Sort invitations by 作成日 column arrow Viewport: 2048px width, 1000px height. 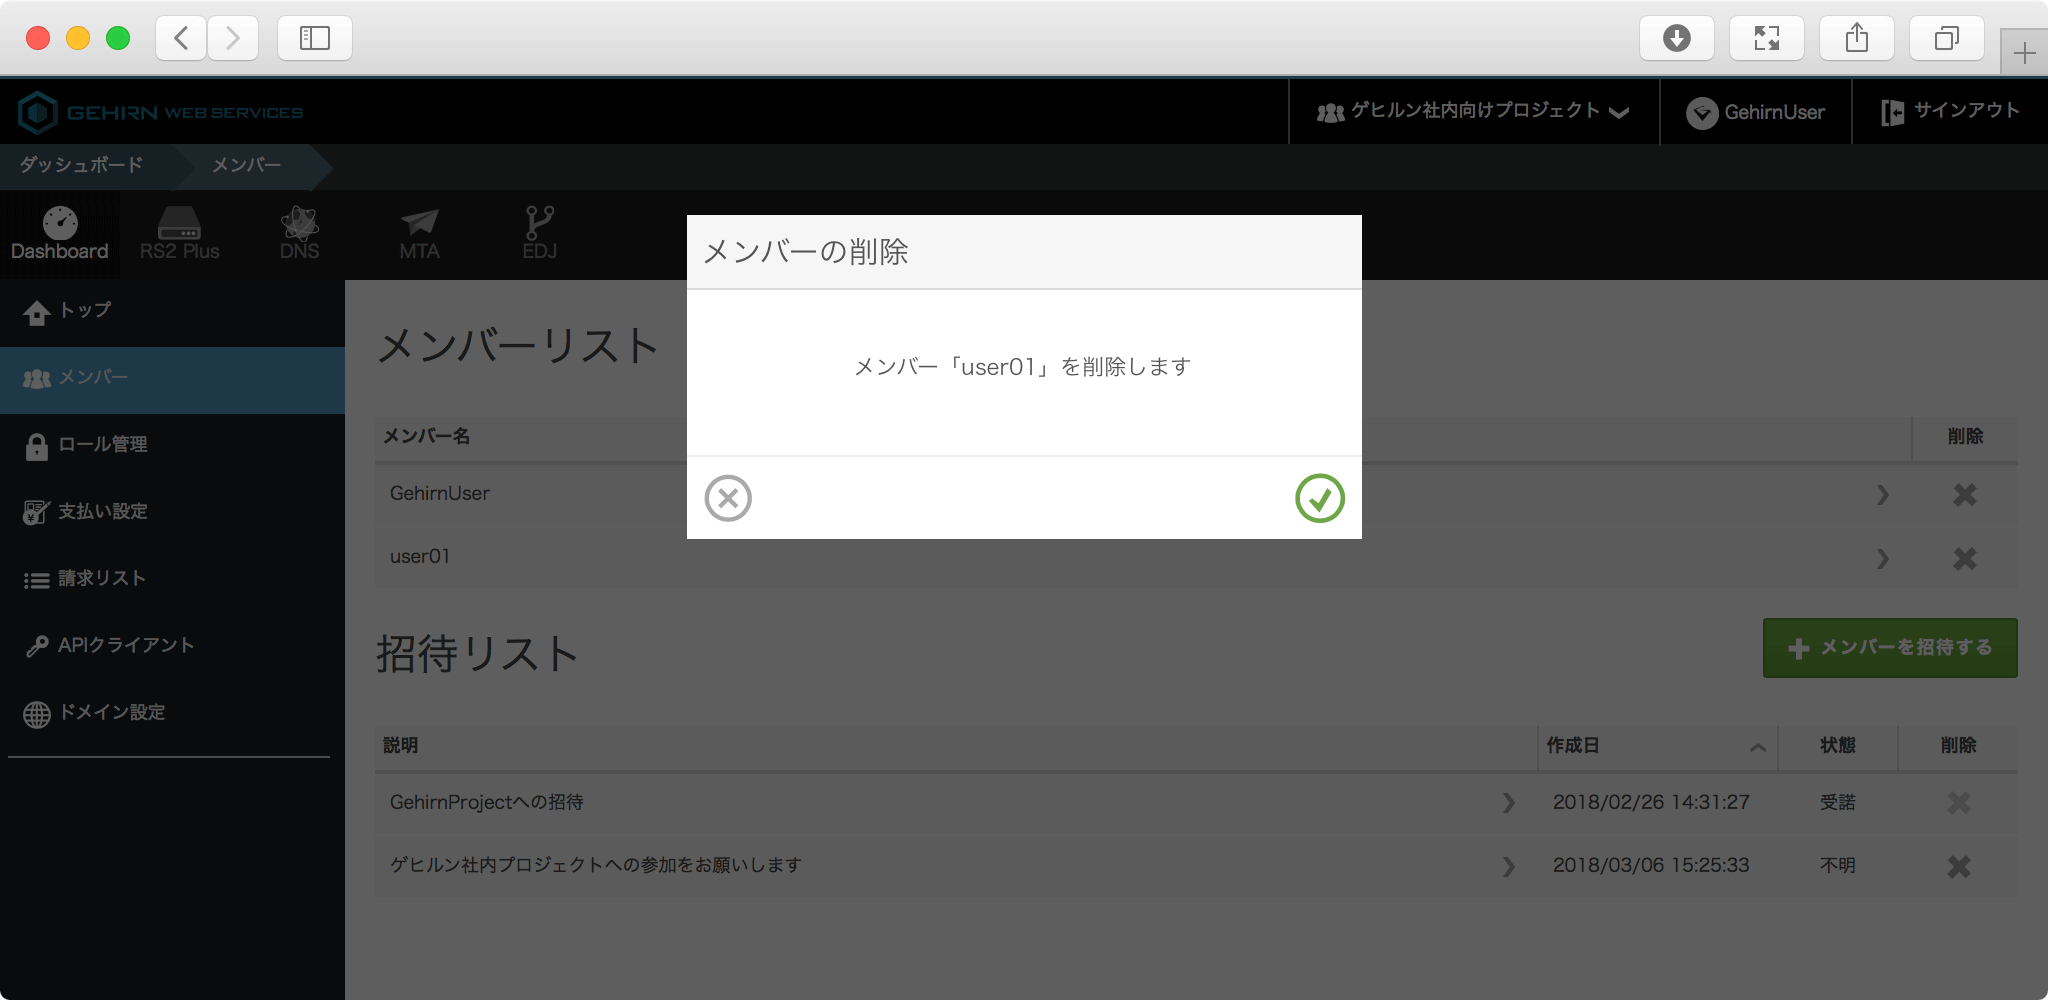pyautogui.click(x=1757, y=747)
